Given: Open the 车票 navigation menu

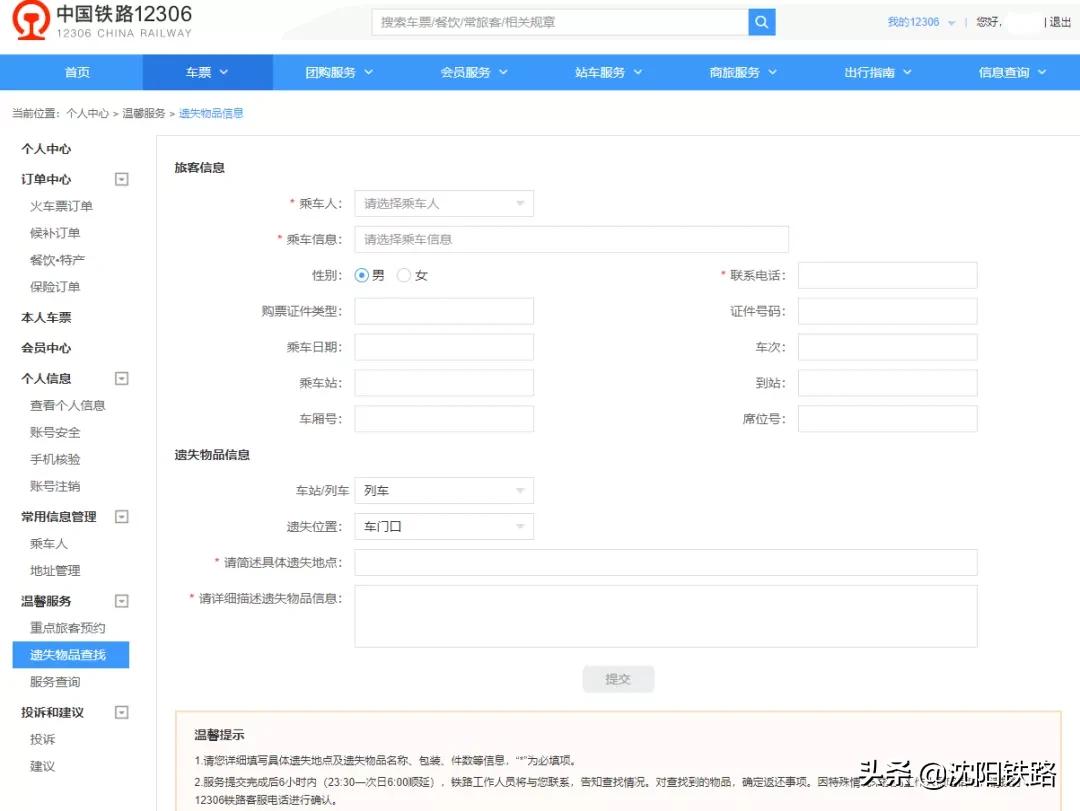Looking at the screenshot, I should 206,72.
